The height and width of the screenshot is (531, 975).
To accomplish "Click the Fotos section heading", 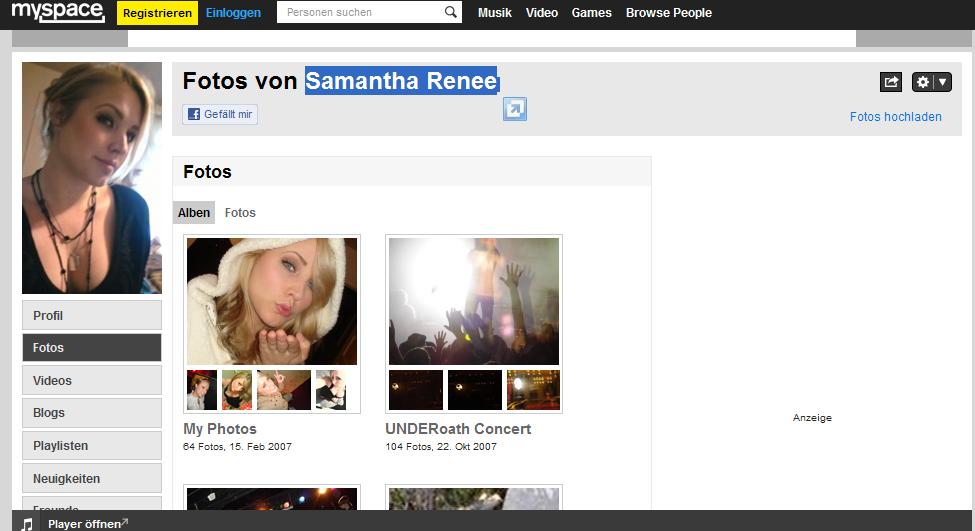I will tap(207, 172).
